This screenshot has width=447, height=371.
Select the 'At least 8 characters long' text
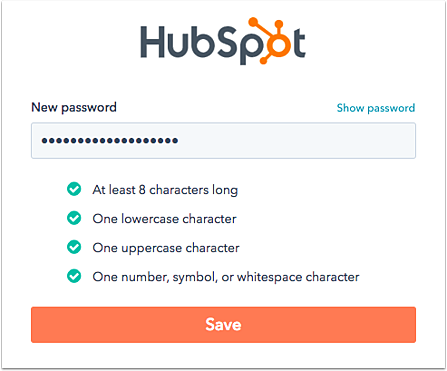coord(165,190)
